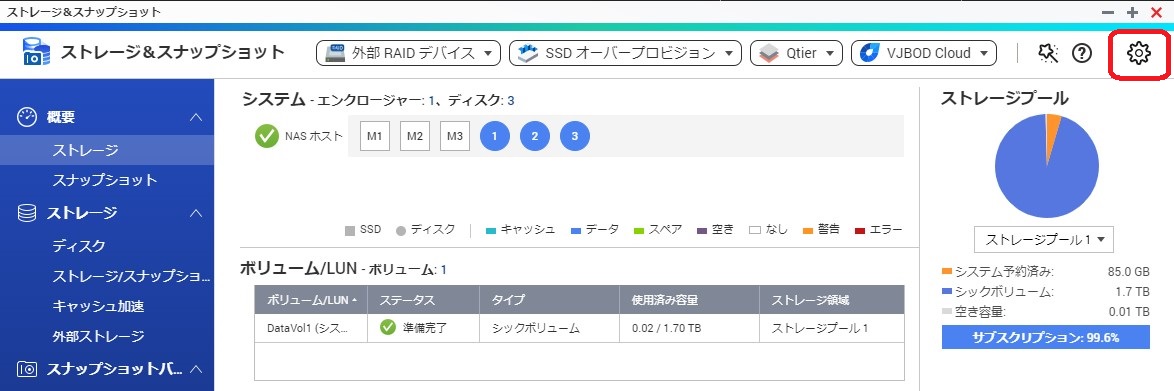Click the サブスクリプション 99.6% bar
Screen dimensions: 1174x391
[x=1045, y=337]
